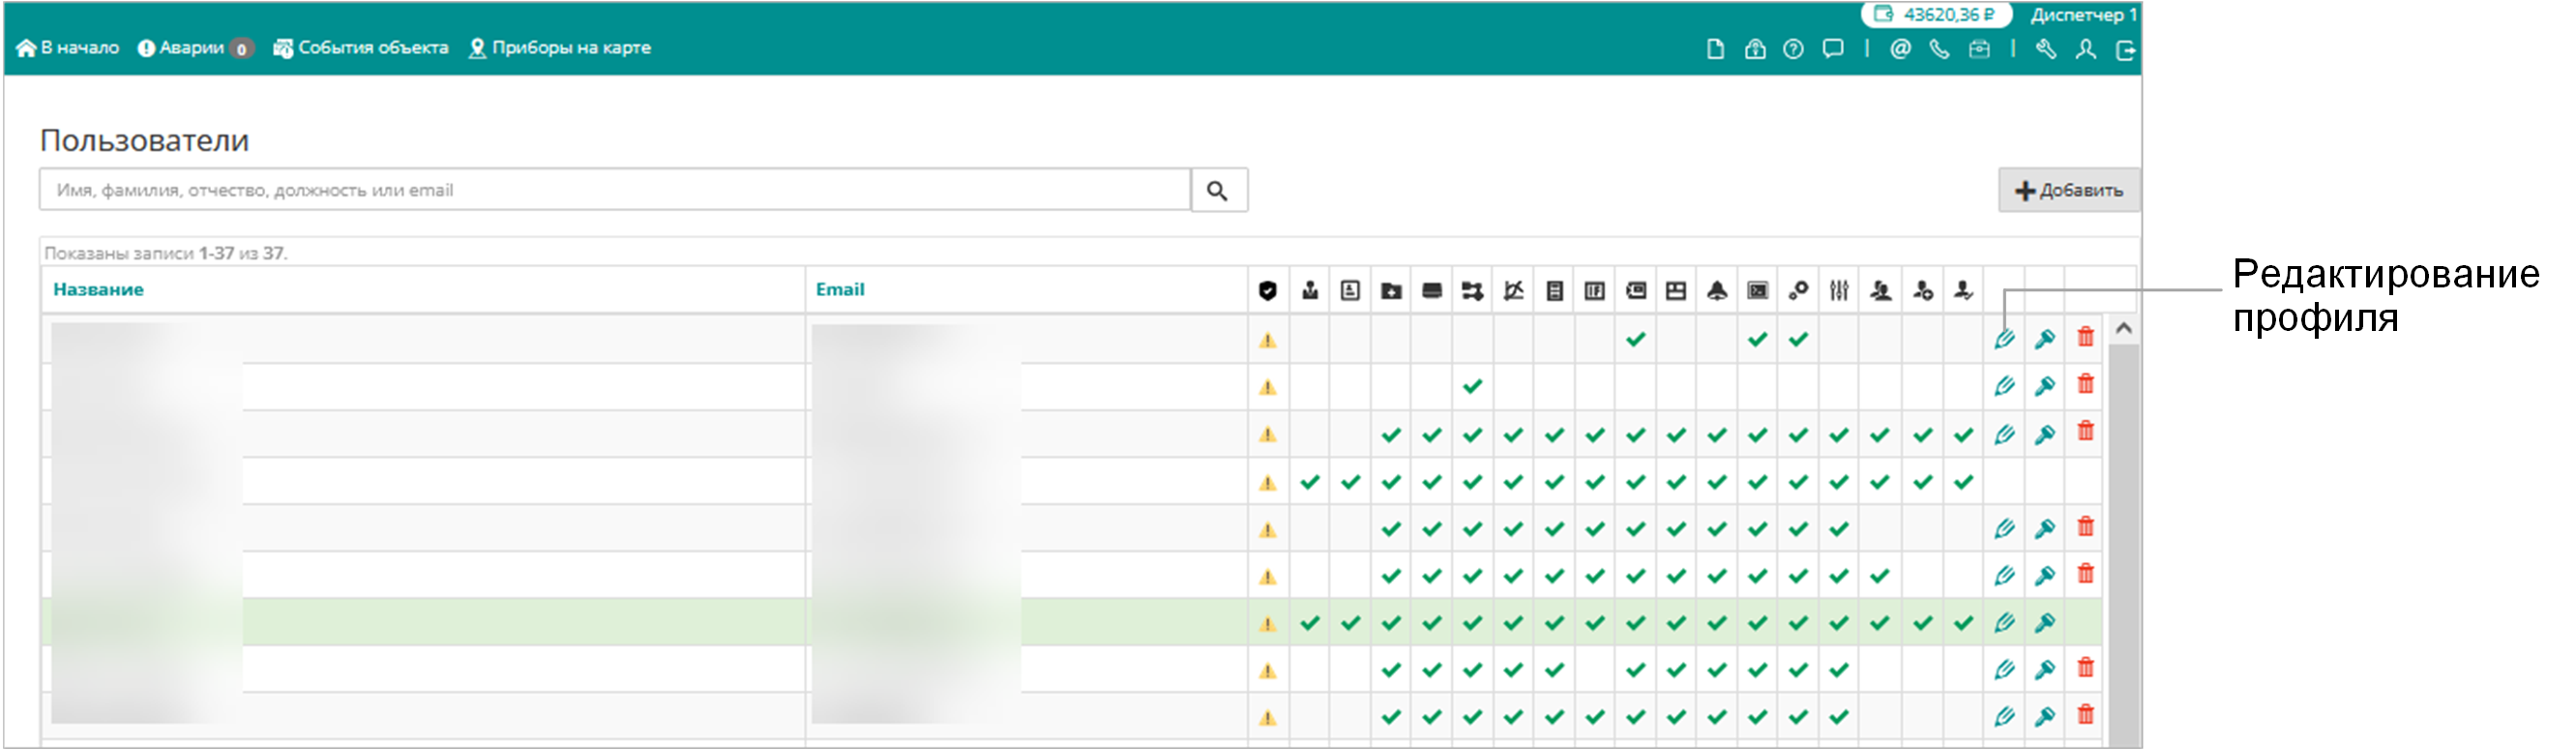This screenshot has height=750, width=2576.
Task: Open the help question mark icon
Action: point(1793,49)
